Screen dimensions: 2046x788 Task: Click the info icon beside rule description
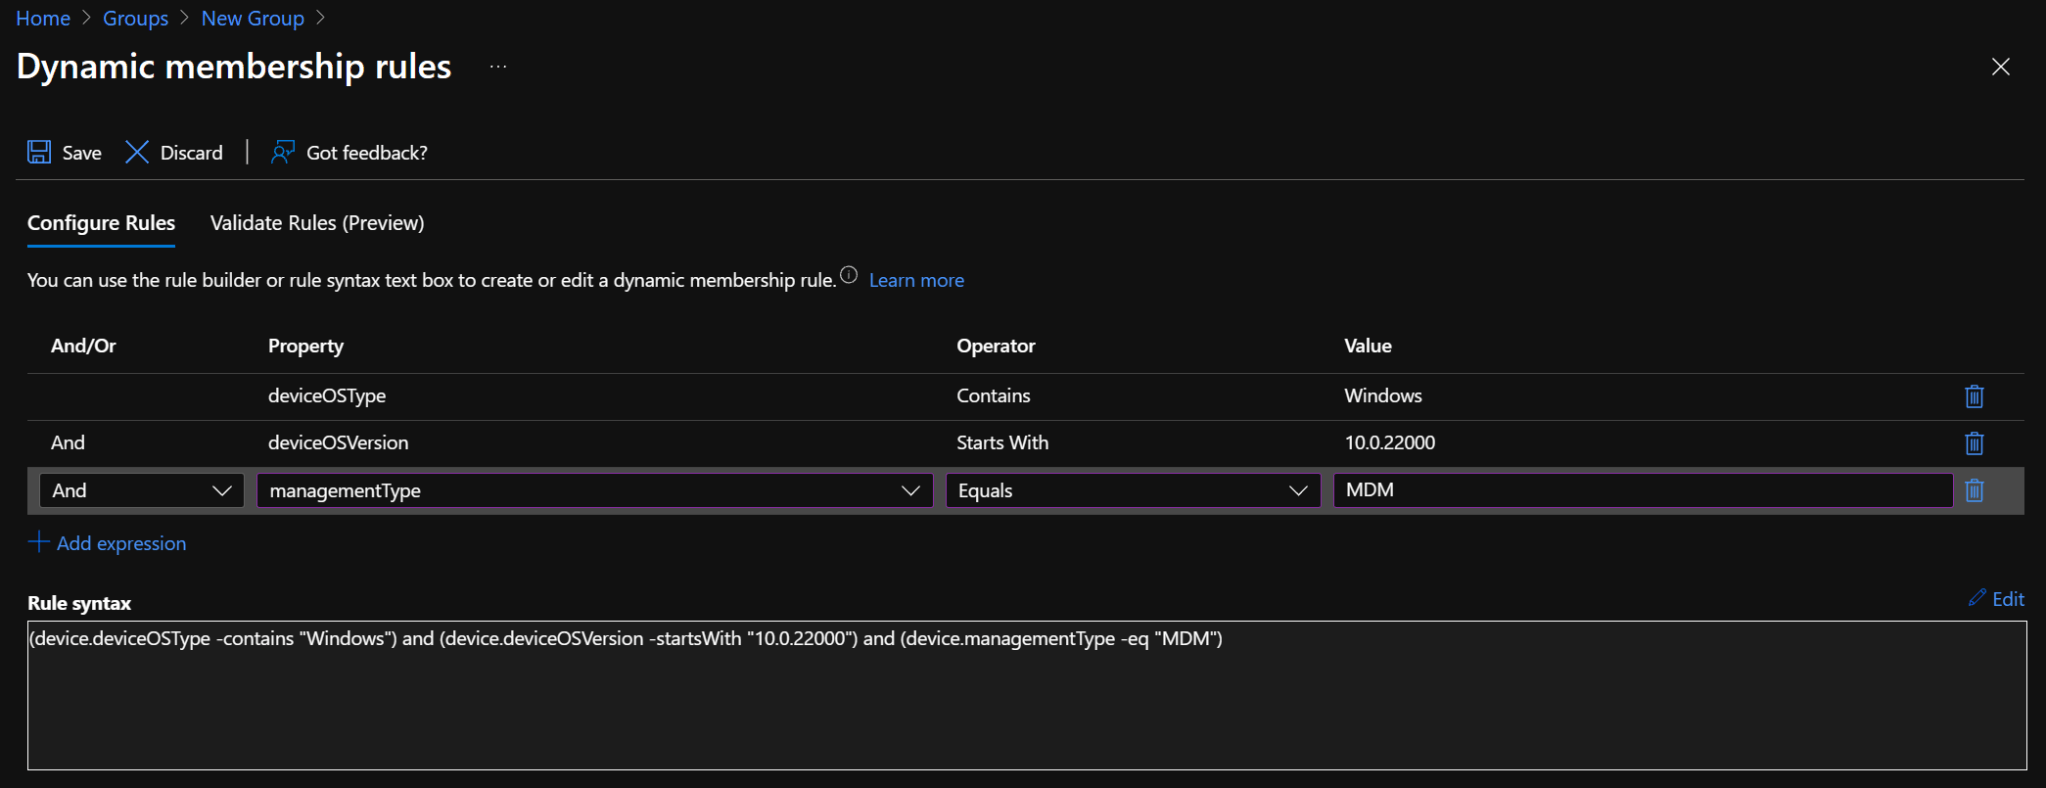[x=849, y=275]
